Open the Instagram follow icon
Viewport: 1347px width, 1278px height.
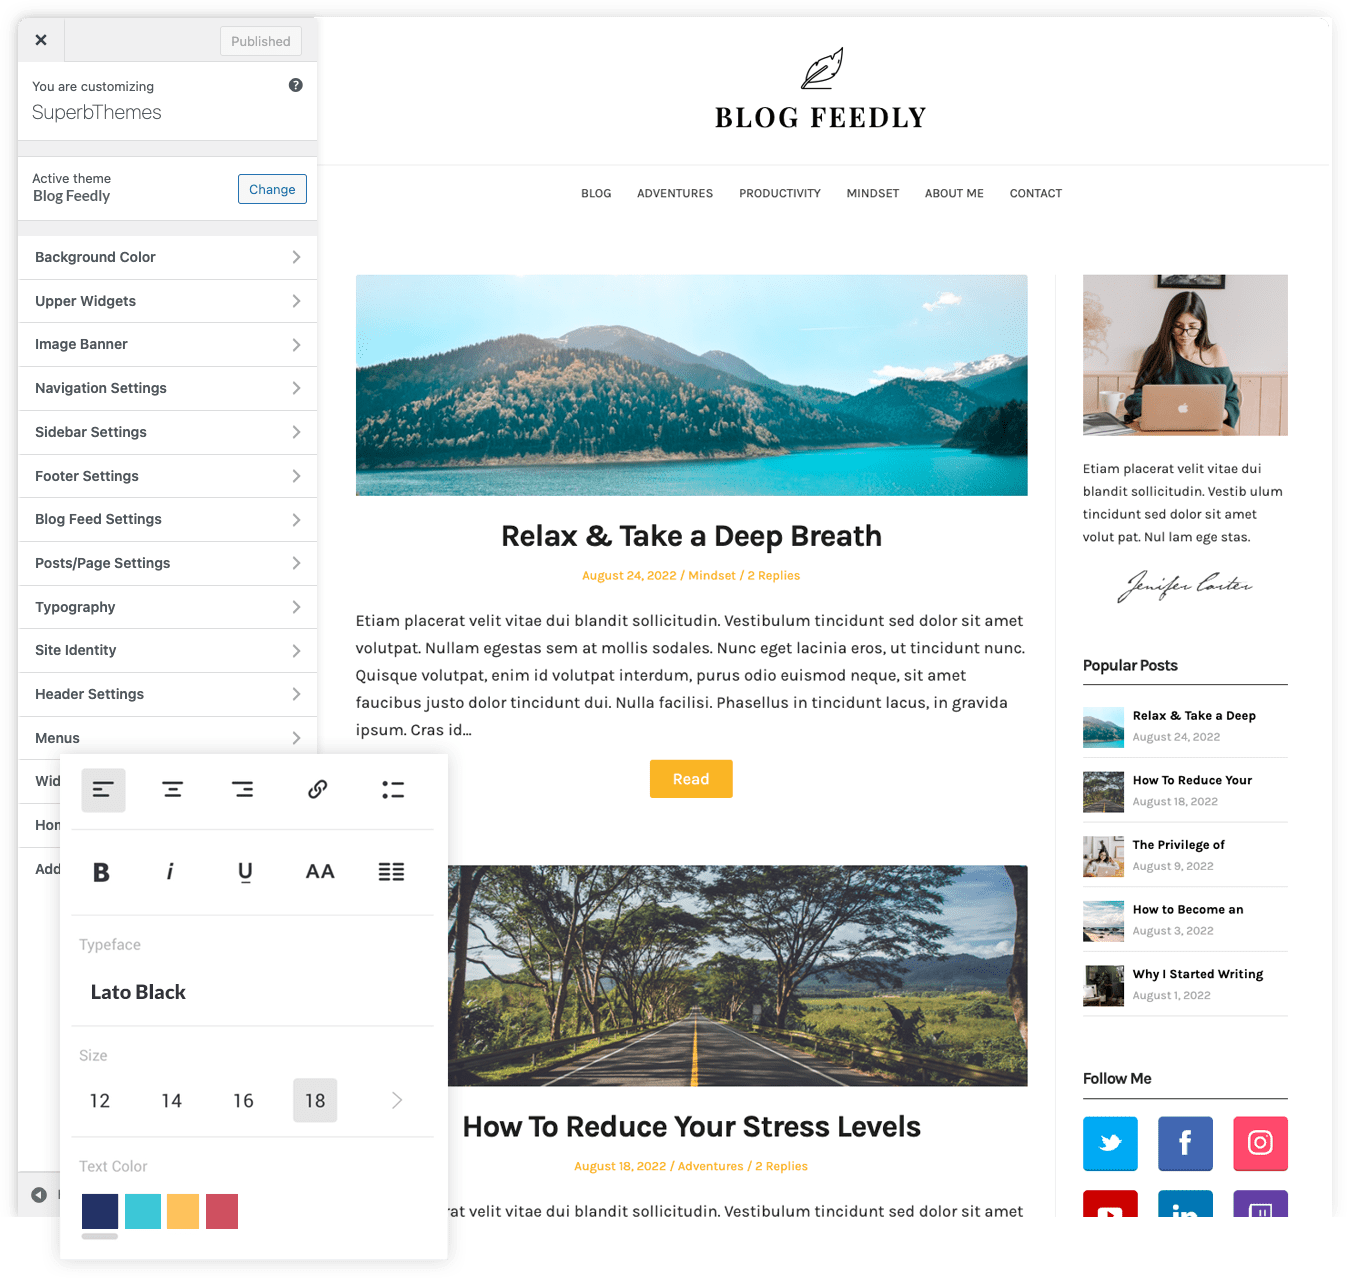point(1260,1143)
